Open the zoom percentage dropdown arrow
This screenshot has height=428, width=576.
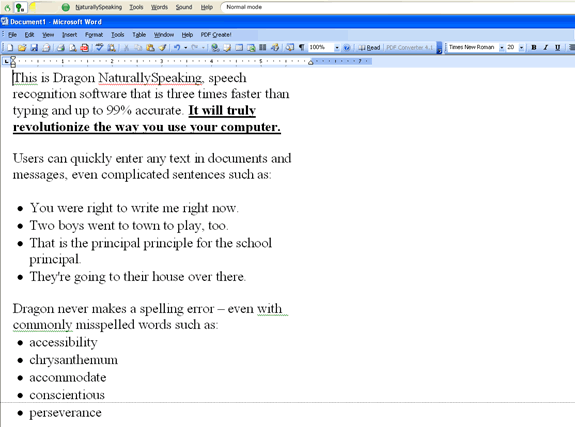[337, 47]
